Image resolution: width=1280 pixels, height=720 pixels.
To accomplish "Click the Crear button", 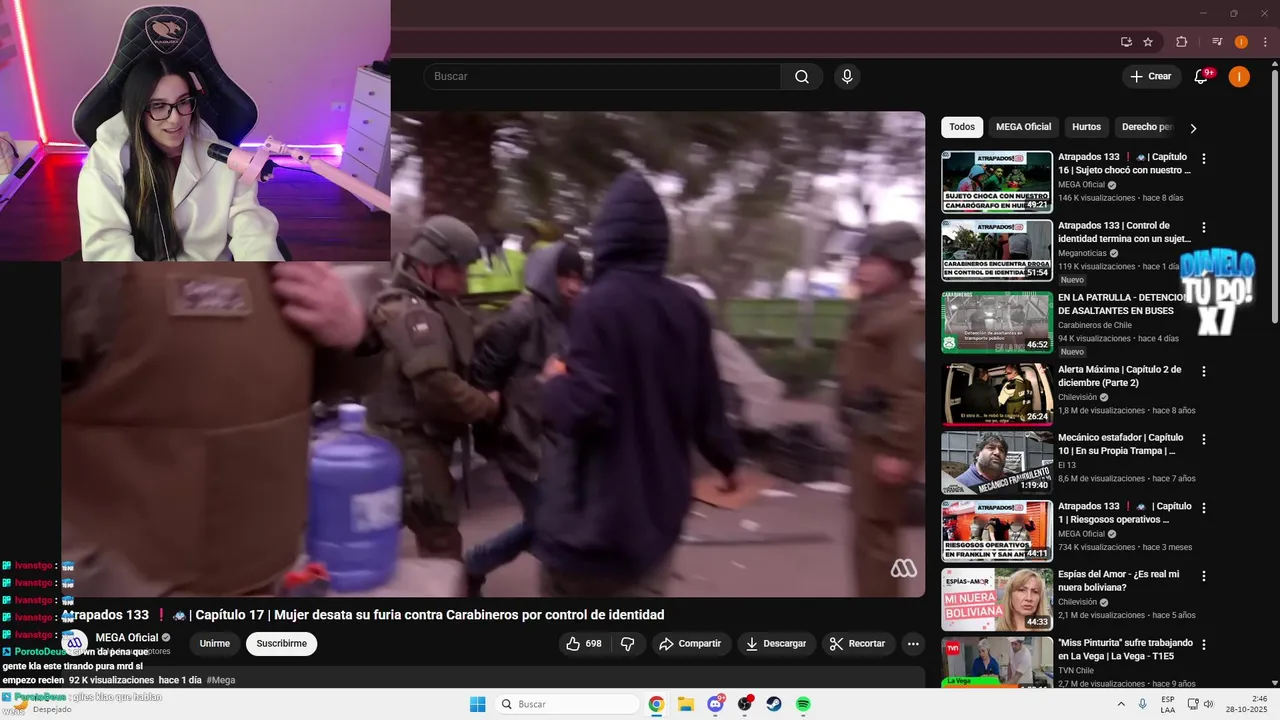I will coord(1150,77).
